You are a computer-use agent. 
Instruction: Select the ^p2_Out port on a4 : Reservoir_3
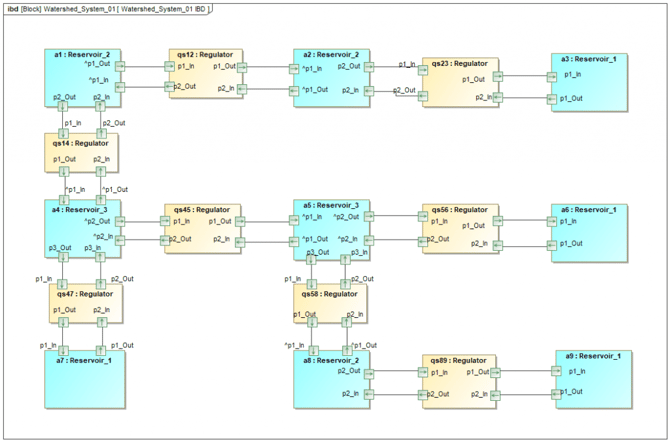click(x=120, y=221)
